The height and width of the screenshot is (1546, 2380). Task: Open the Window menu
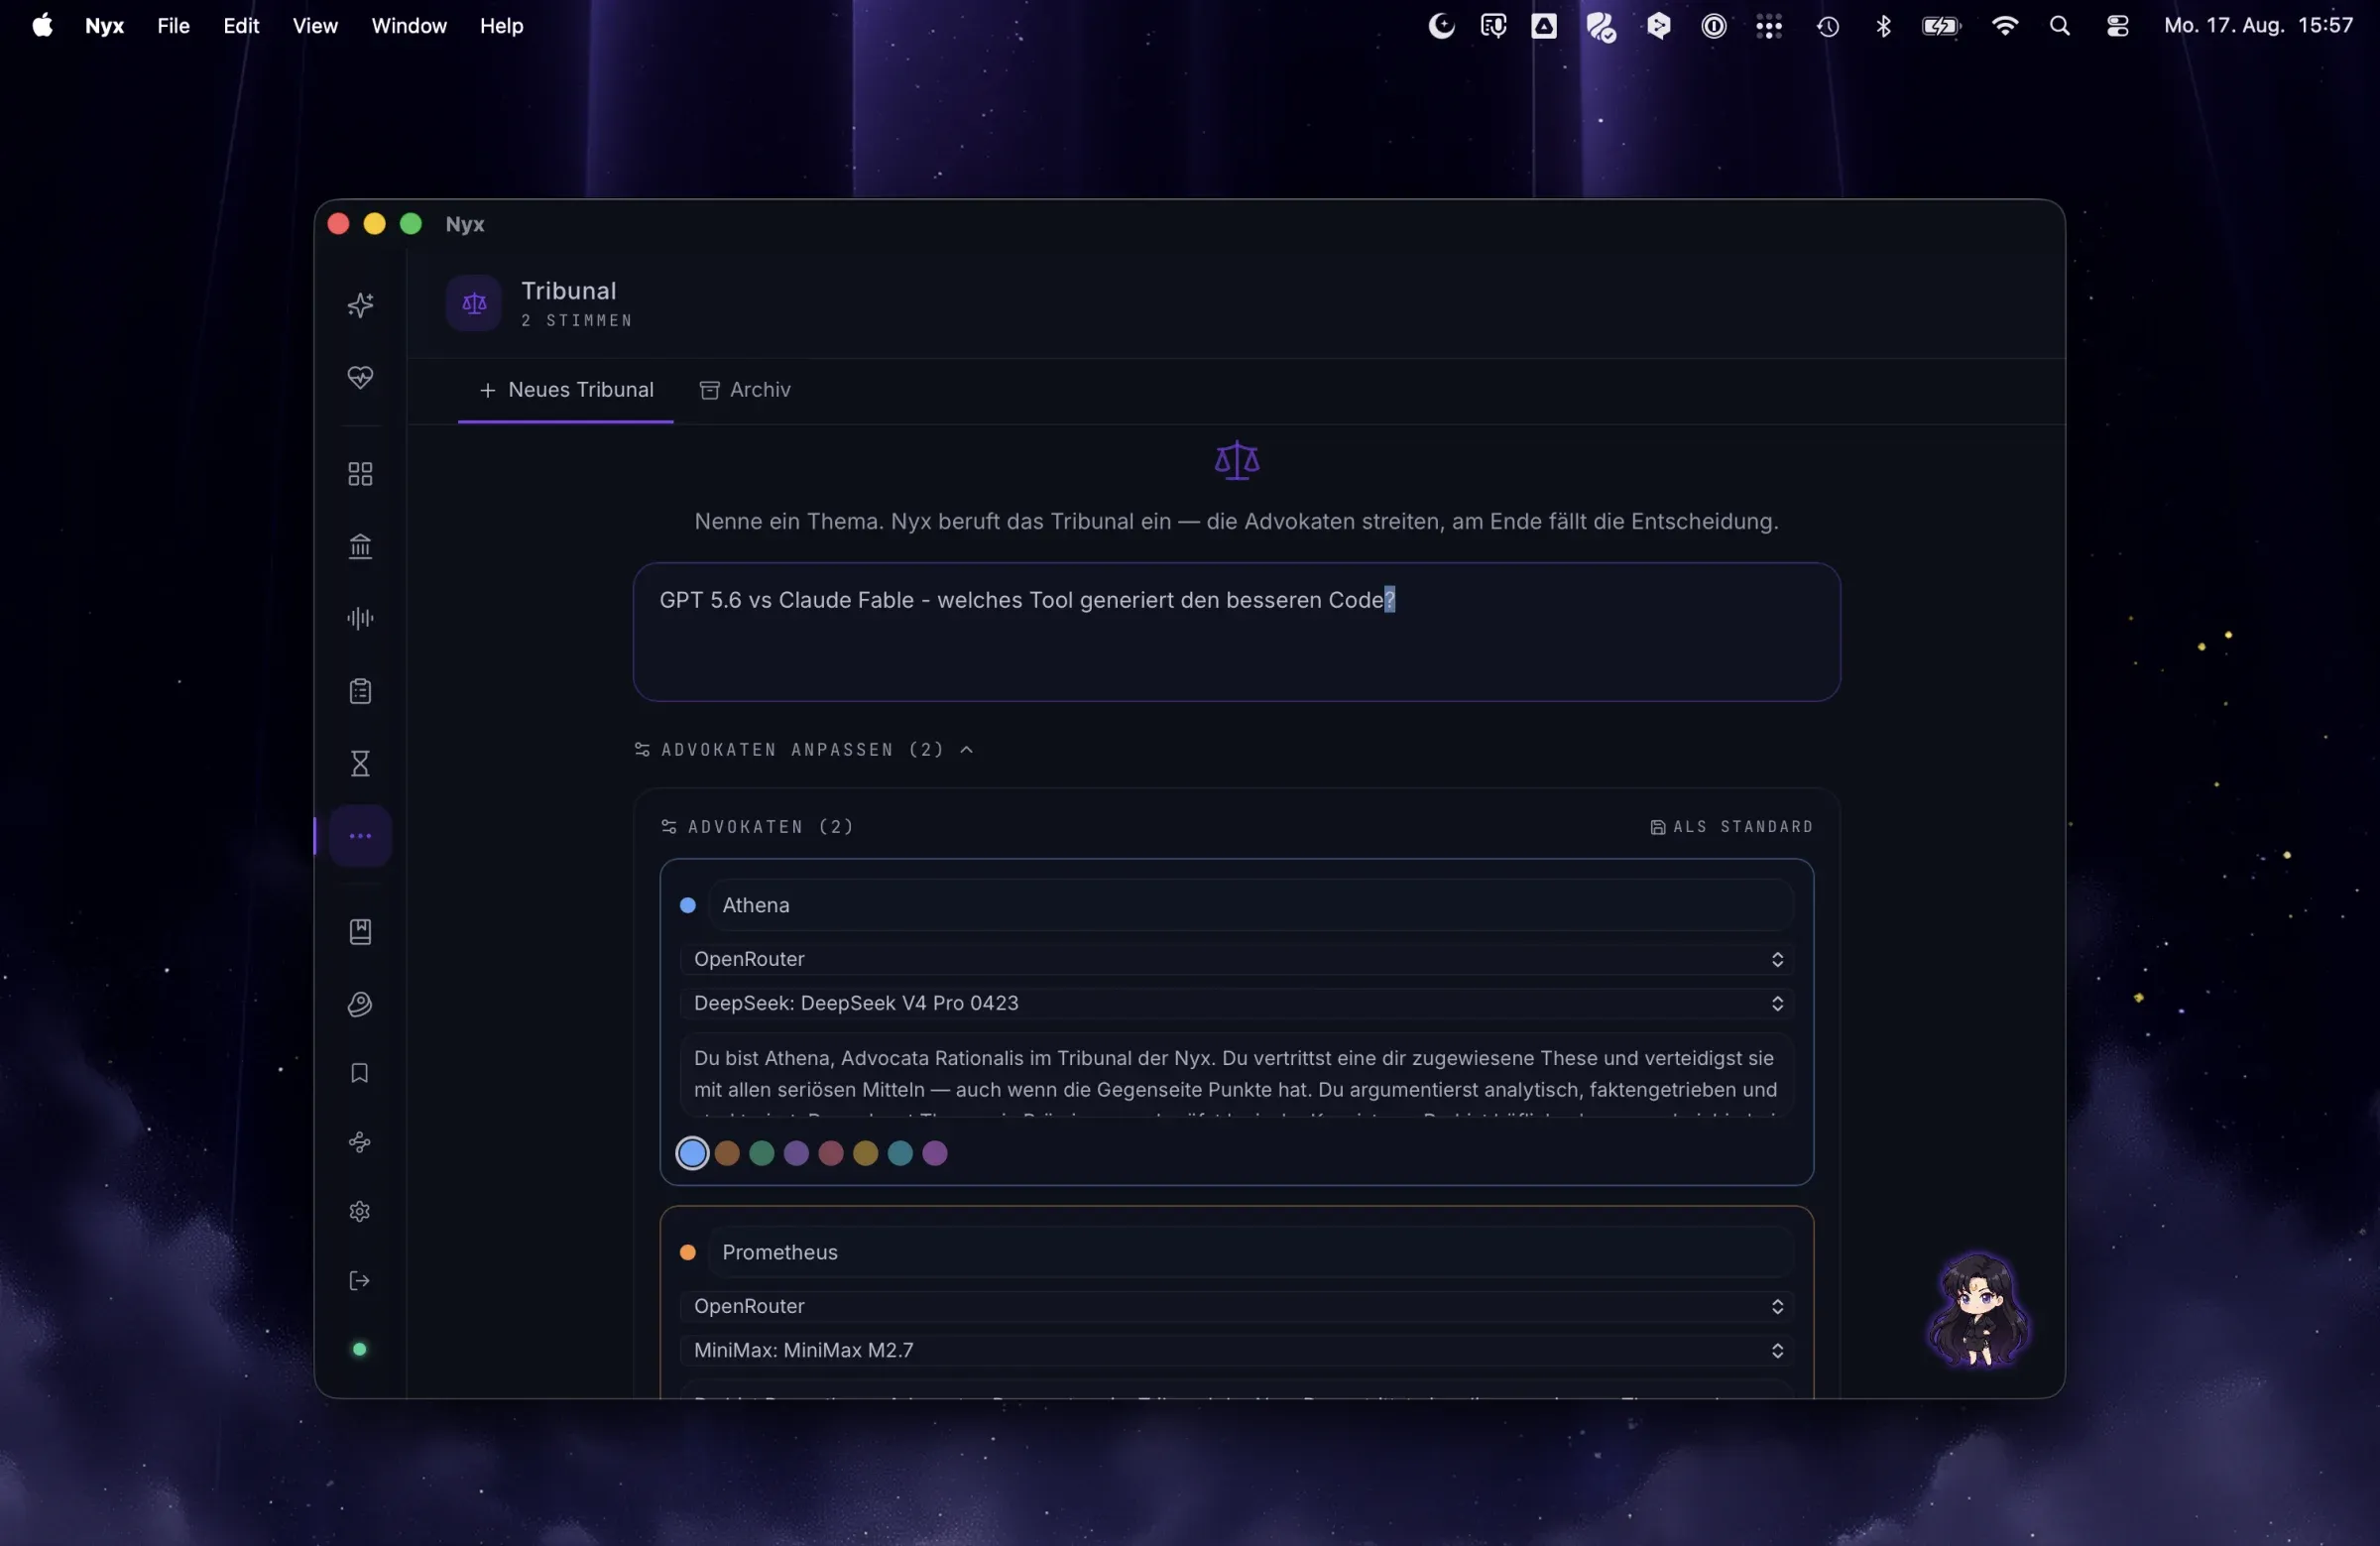[409, 26]
